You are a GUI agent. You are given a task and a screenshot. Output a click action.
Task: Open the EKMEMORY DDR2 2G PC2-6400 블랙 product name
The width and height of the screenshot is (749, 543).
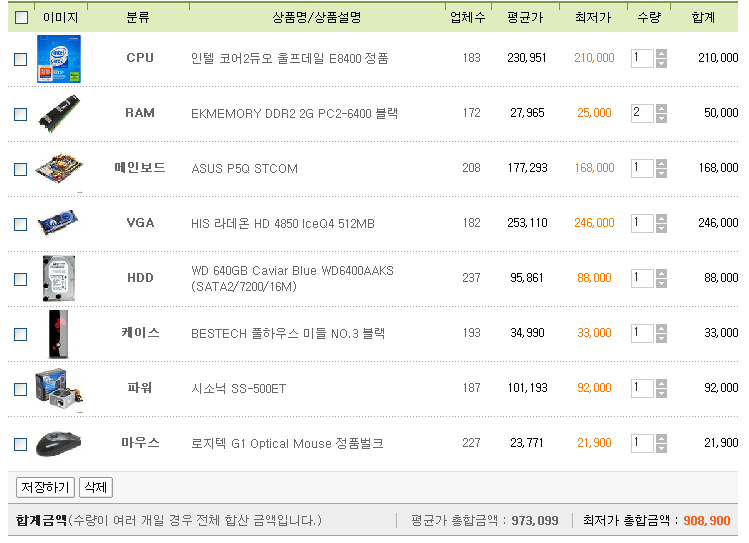[294, 113]
